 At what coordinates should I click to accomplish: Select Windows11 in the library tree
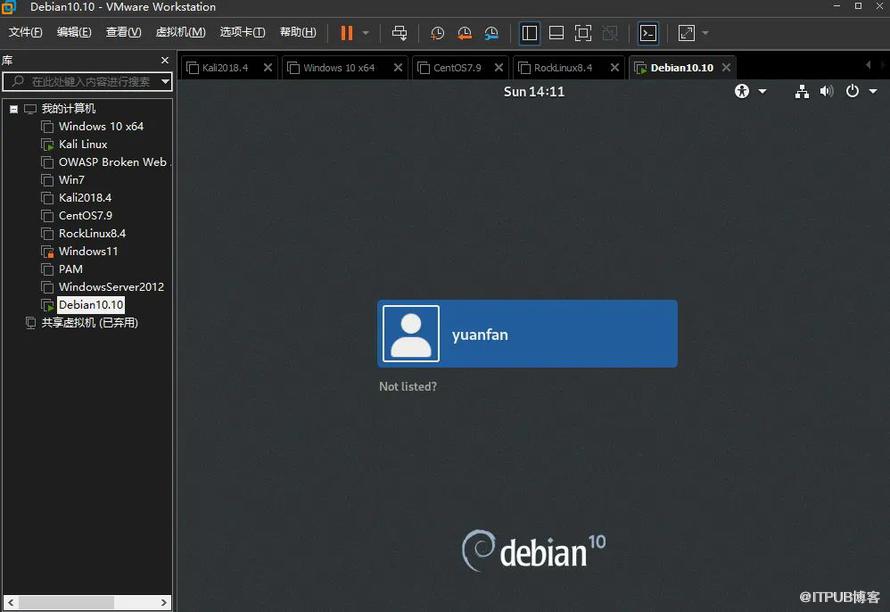pyautogui.click(x=88, y=251)
